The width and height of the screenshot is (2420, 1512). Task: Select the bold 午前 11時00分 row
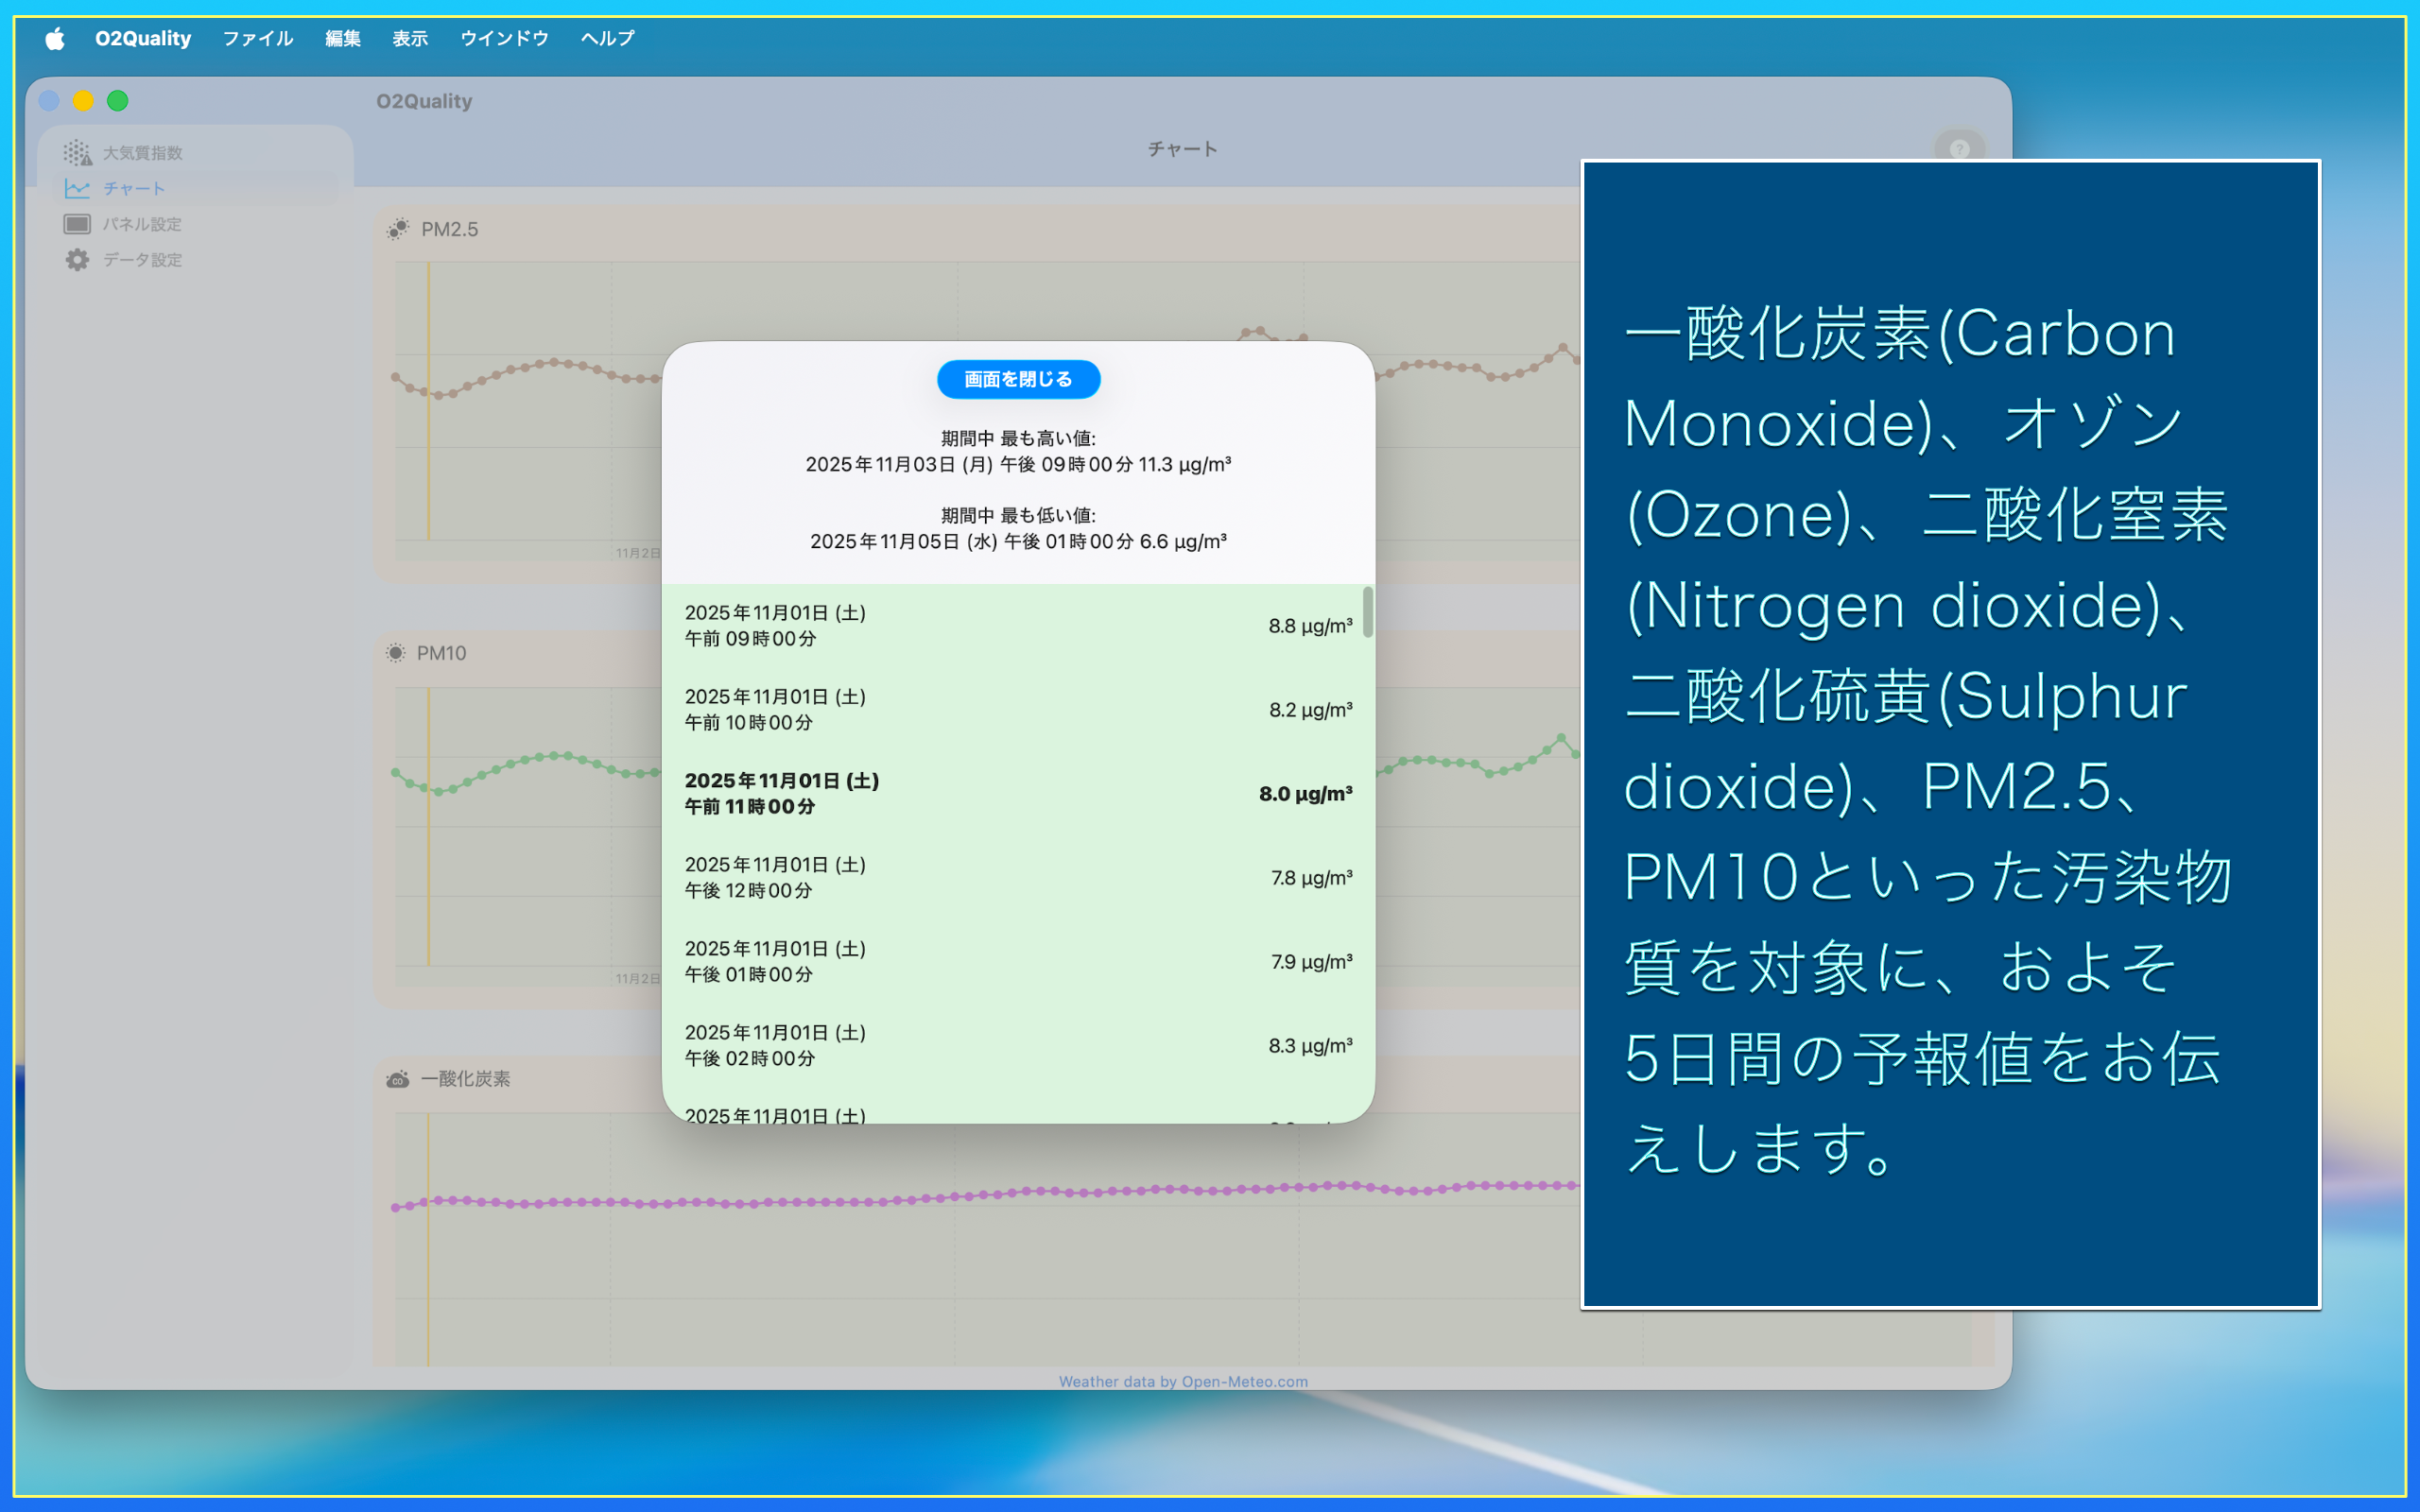(x=1018, y=794)
